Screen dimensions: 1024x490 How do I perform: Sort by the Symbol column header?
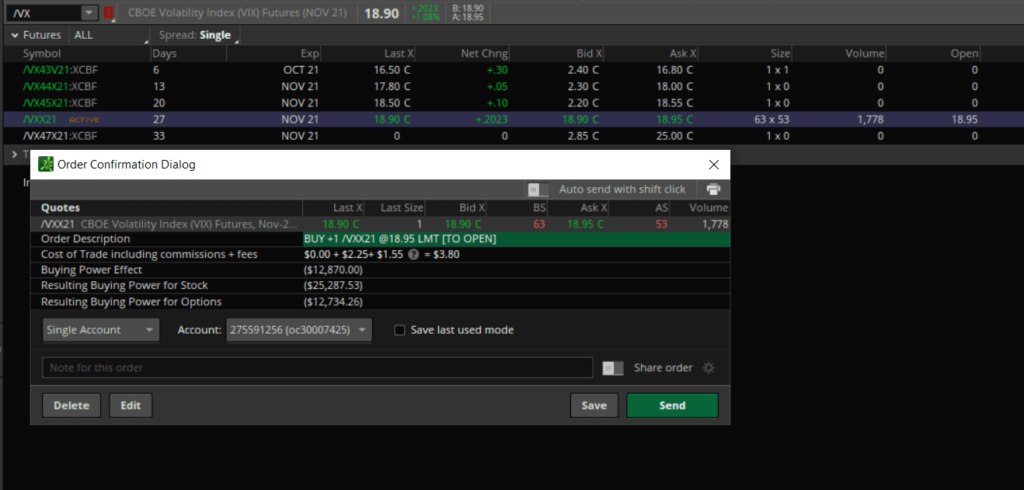coord(42,54)
